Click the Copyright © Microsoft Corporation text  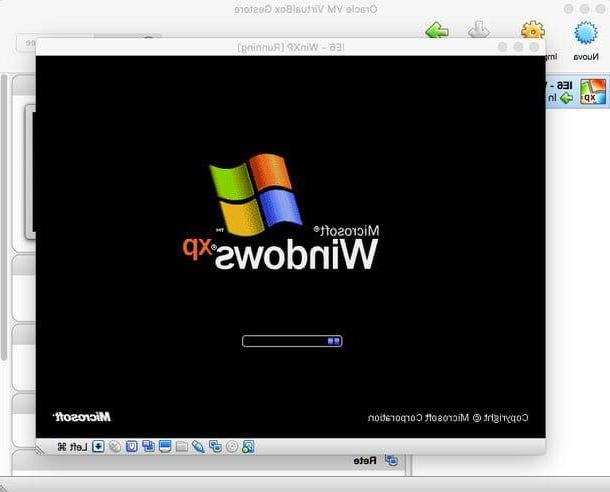(x=448, y=418)
